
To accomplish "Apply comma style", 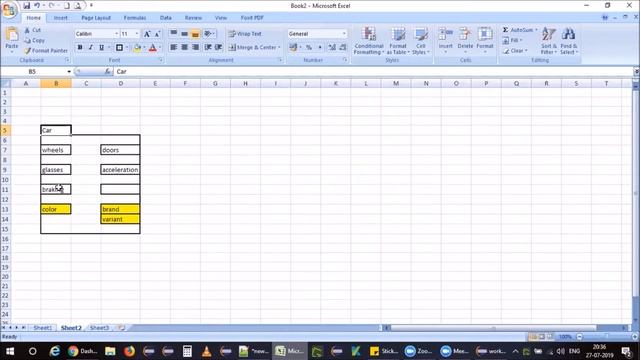I will tap(320, 47).
